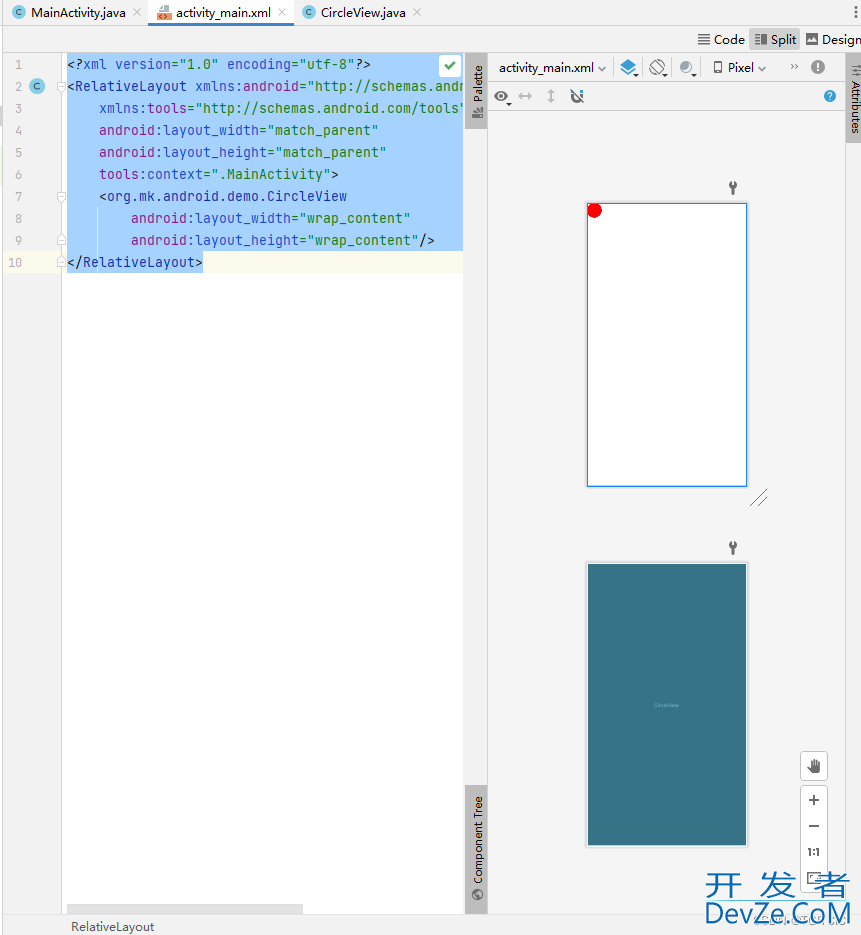Click the related class gutter icon
Image resolution: width=861 pixels, height=935 pixels.
pyautogui.click(x=37, y=86)
